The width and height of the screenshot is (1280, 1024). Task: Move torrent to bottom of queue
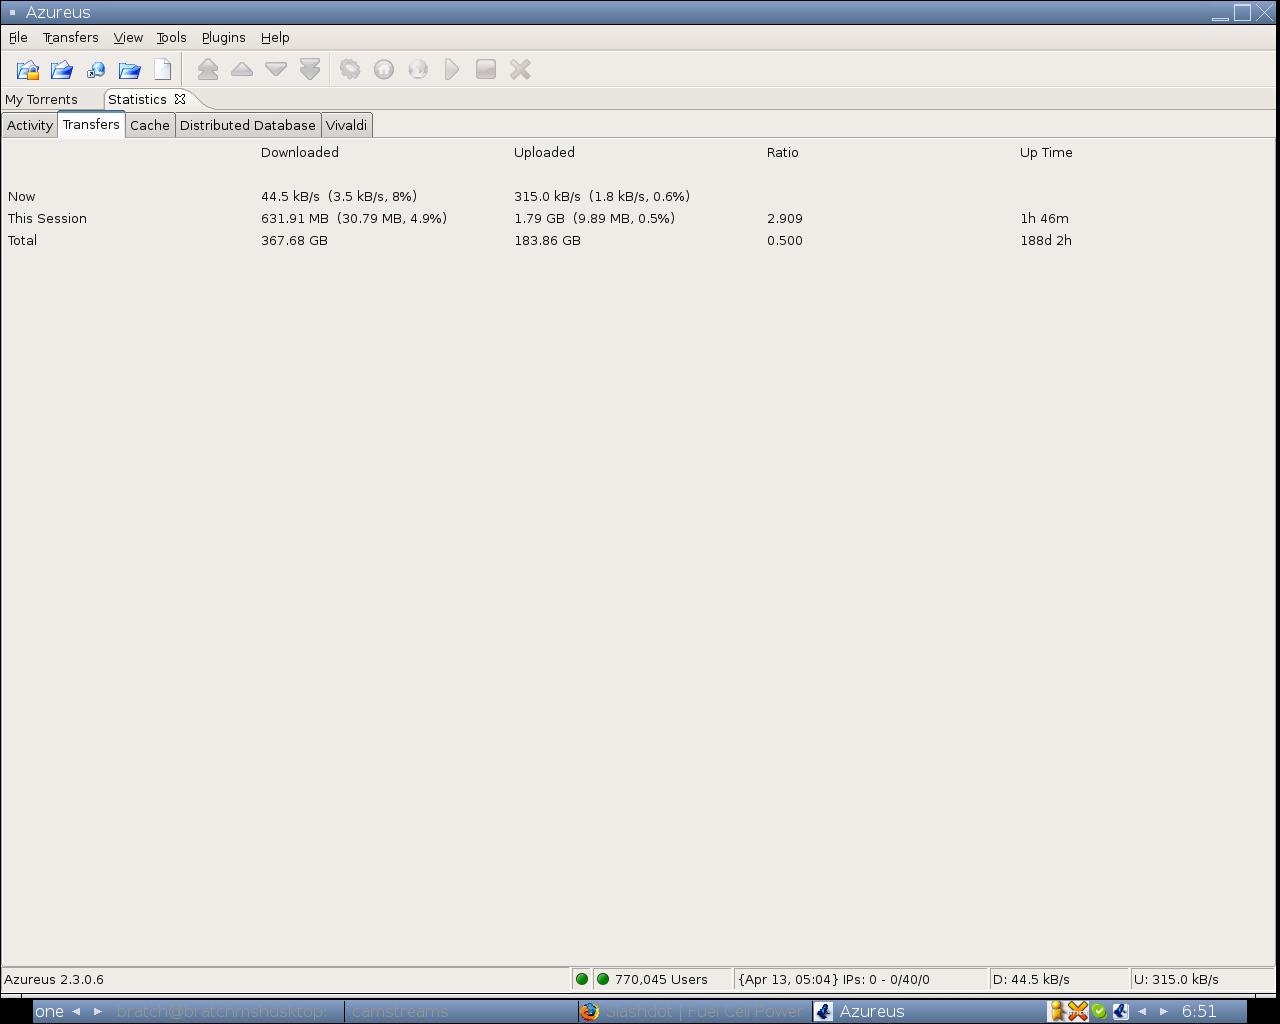[310, 70]
